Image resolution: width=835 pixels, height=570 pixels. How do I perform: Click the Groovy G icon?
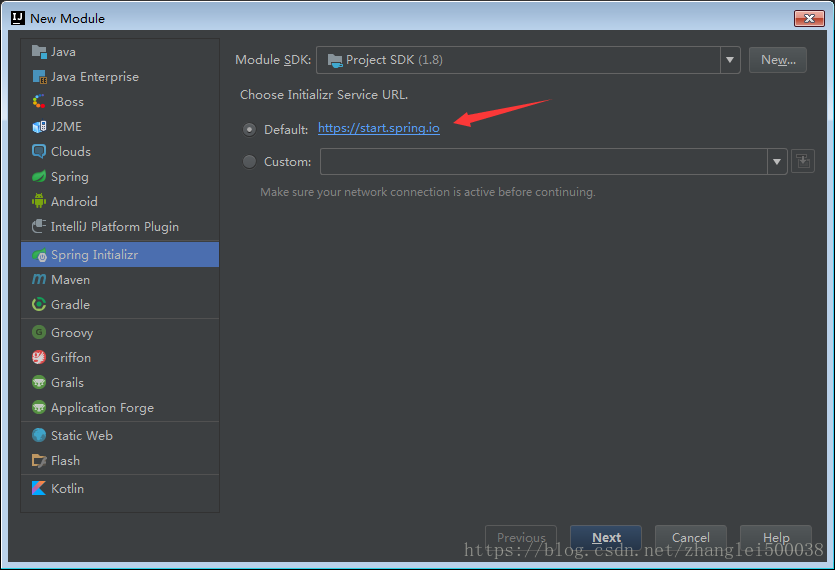[x=39, y=332]
